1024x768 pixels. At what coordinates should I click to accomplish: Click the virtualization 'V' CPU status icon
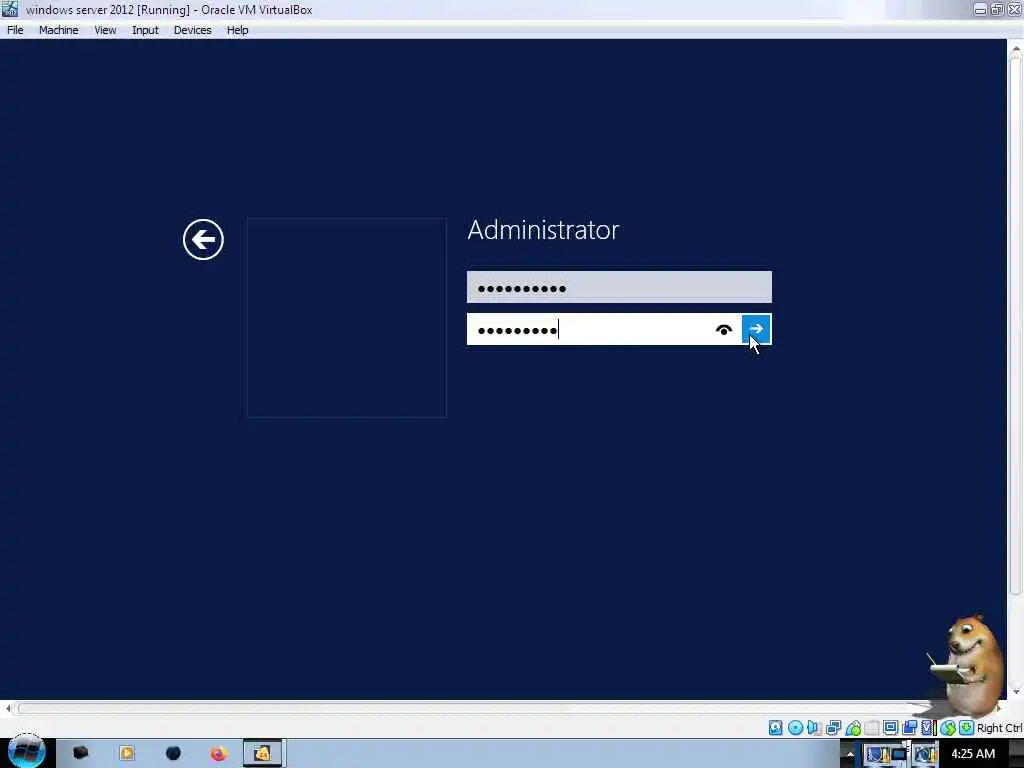pos(928,728)
